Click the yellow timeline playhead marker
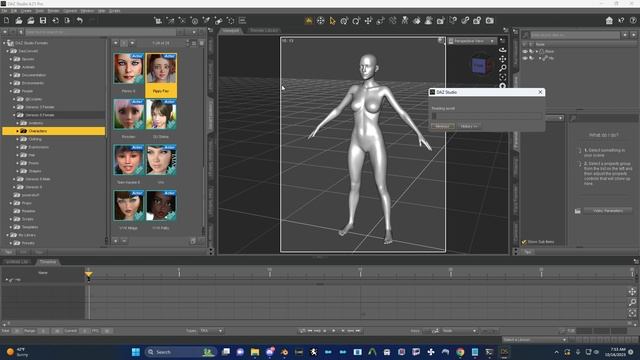Screen dimensions: 640x360 [89, 275]
